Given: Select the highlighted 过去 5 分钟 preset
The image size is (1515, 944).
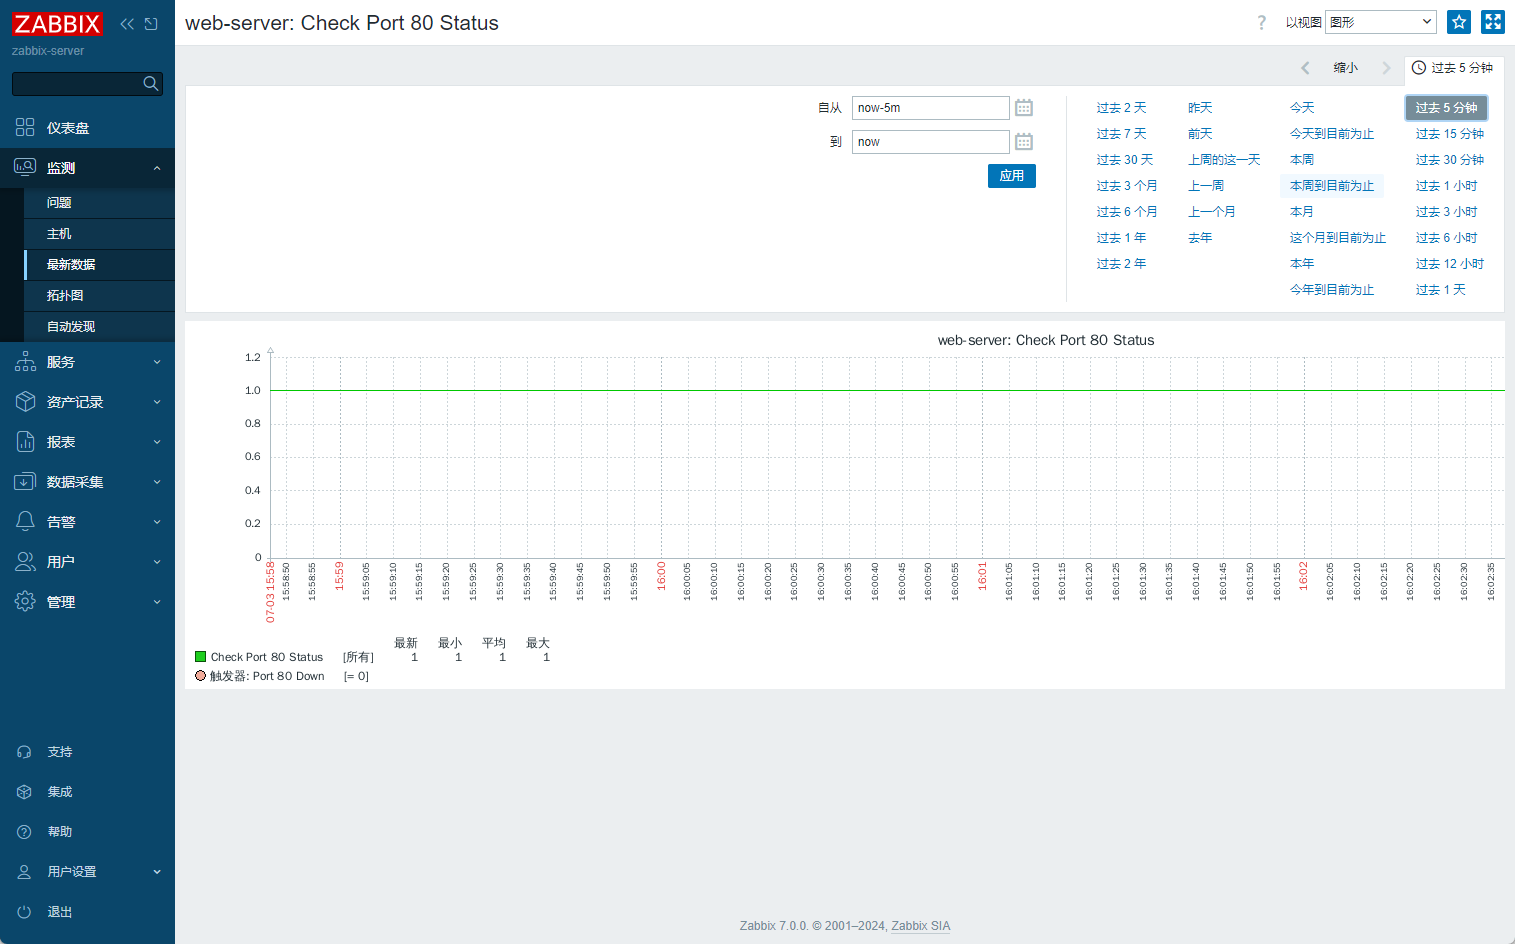Looking at the screenshot, I should click(1446, 108).
